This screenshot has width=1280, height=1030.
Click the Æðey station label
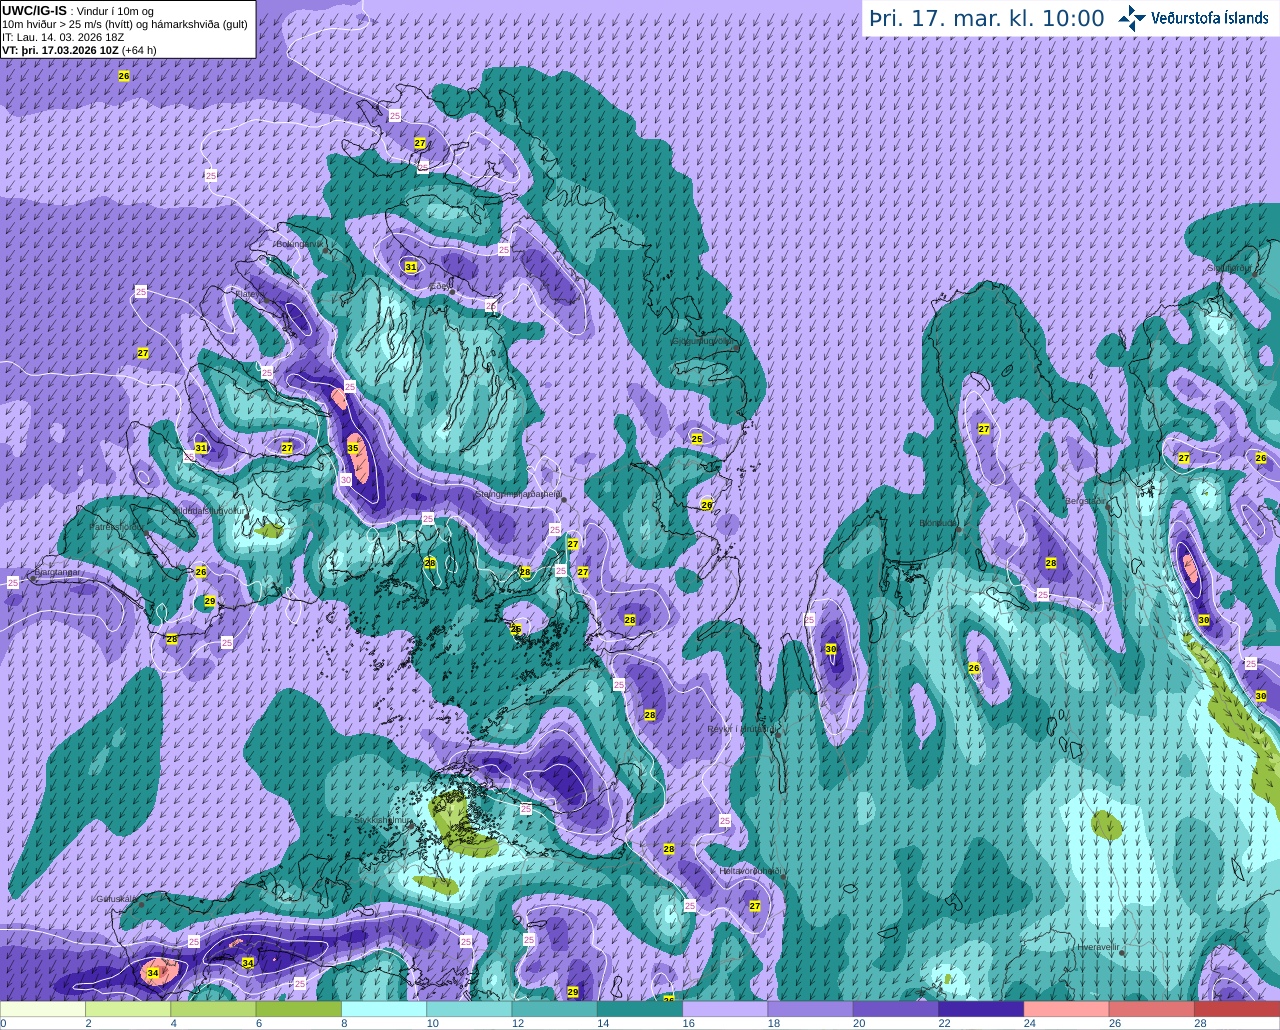[439, 285]
